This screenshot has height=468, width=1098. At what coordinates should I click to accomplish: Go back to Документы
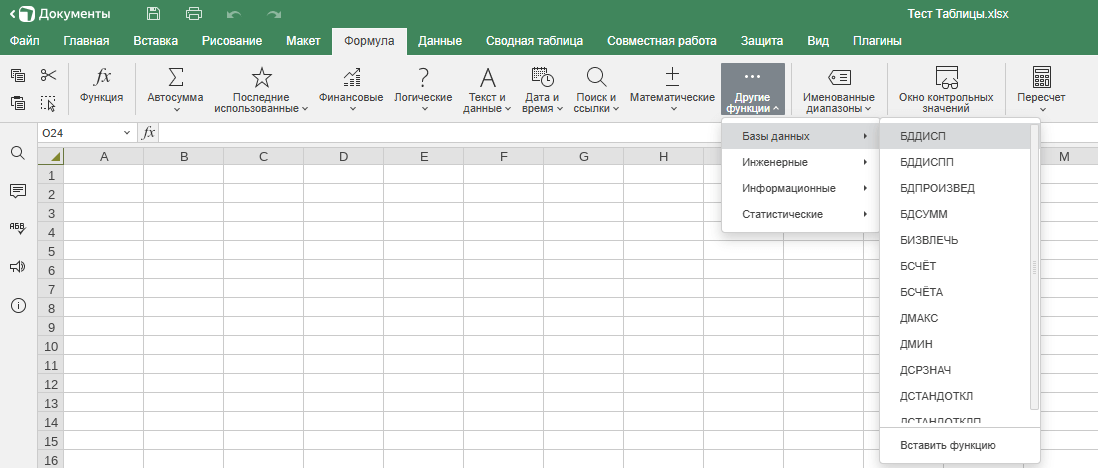click(x=60, y=14)
